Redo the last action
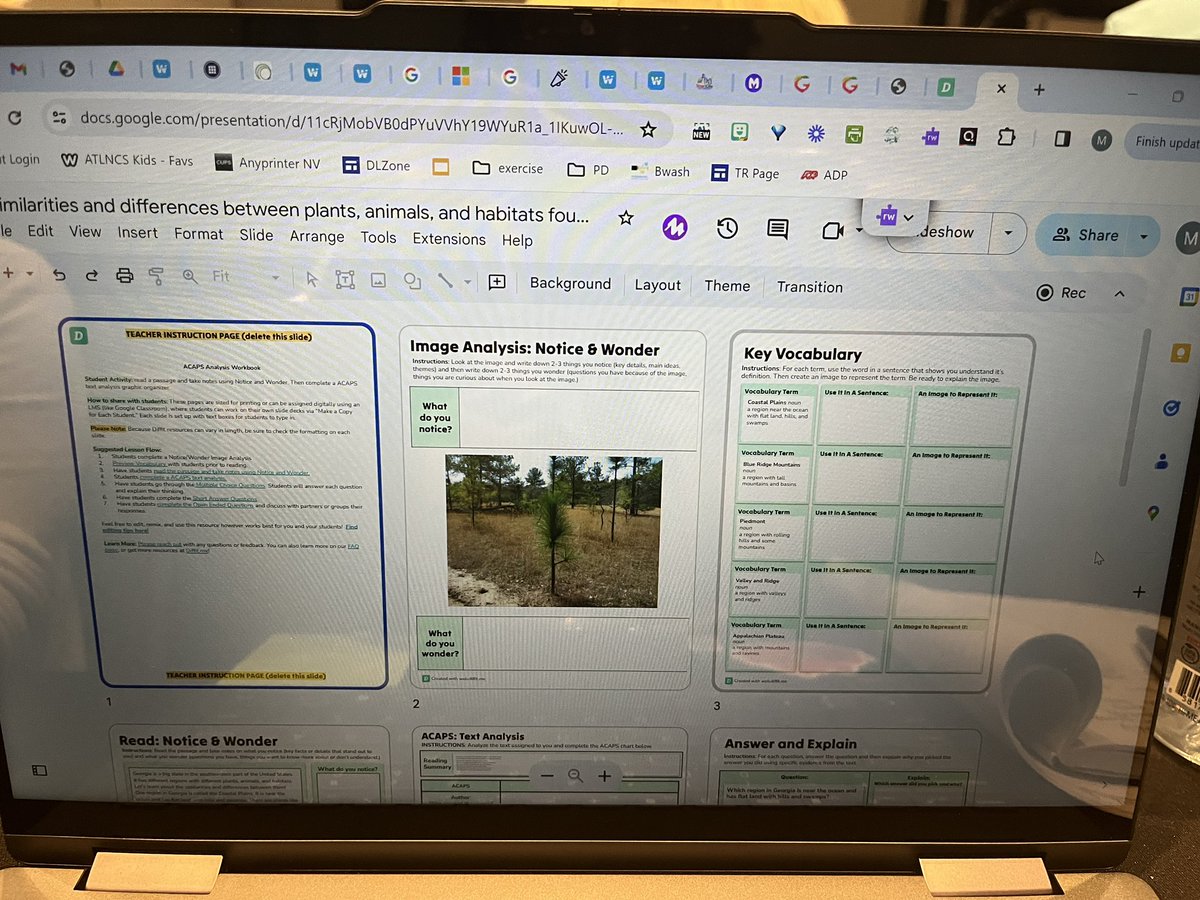 pos(90,275)
